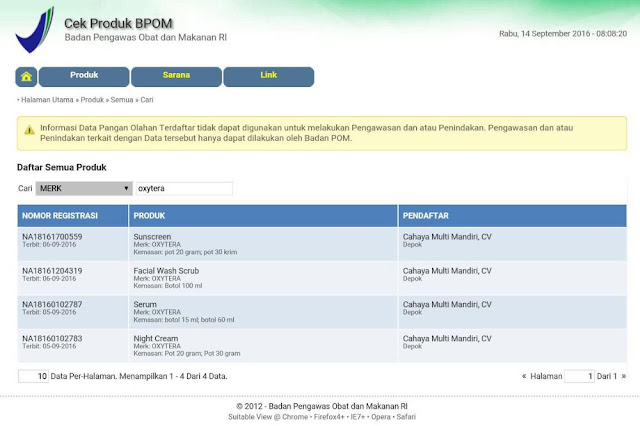
Task: Click the NOMOR REGISTRASI column header
Action: click(x=73, y=216)
